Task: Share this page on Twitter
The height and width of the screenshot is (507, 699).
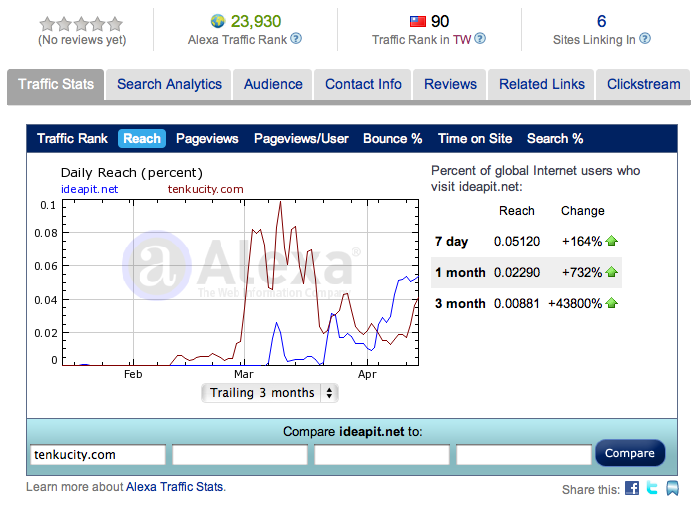Action: (652, 488)
